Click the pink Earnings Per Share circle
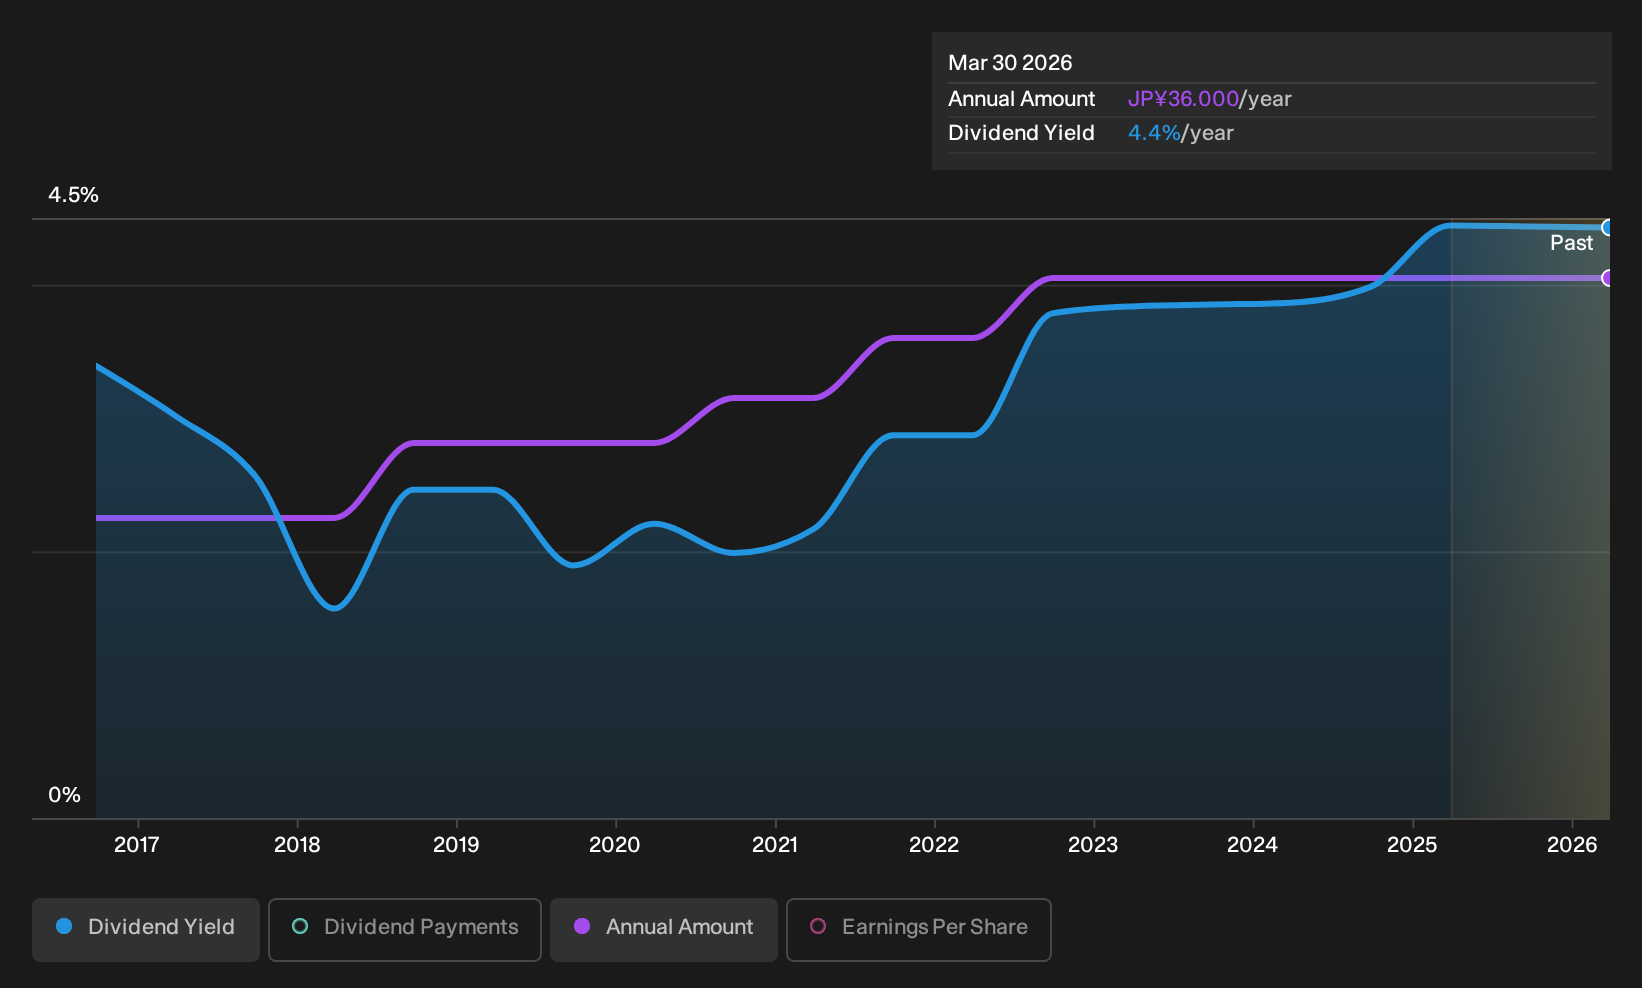 (818, 927)
